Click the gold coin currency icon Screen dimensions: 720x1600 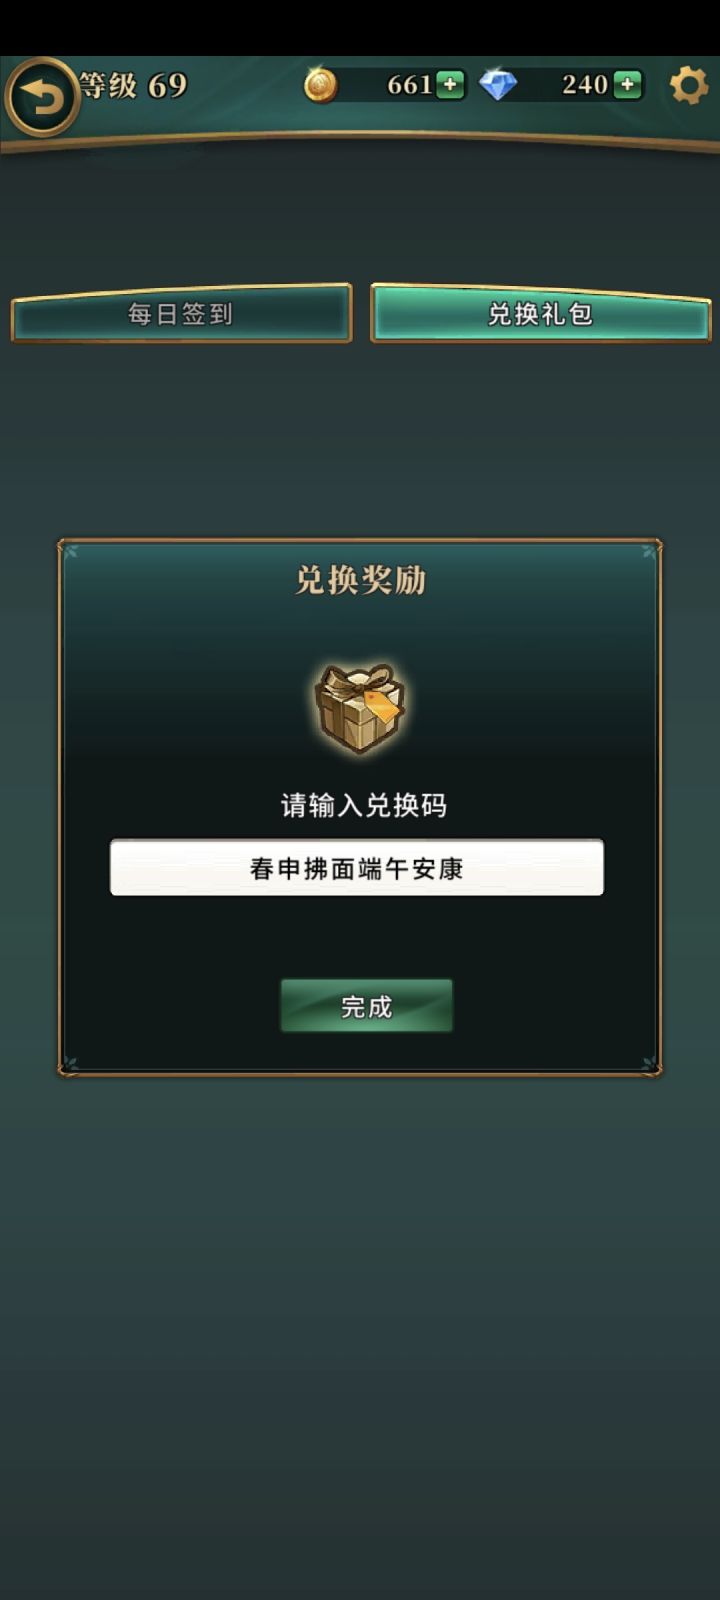320,85
